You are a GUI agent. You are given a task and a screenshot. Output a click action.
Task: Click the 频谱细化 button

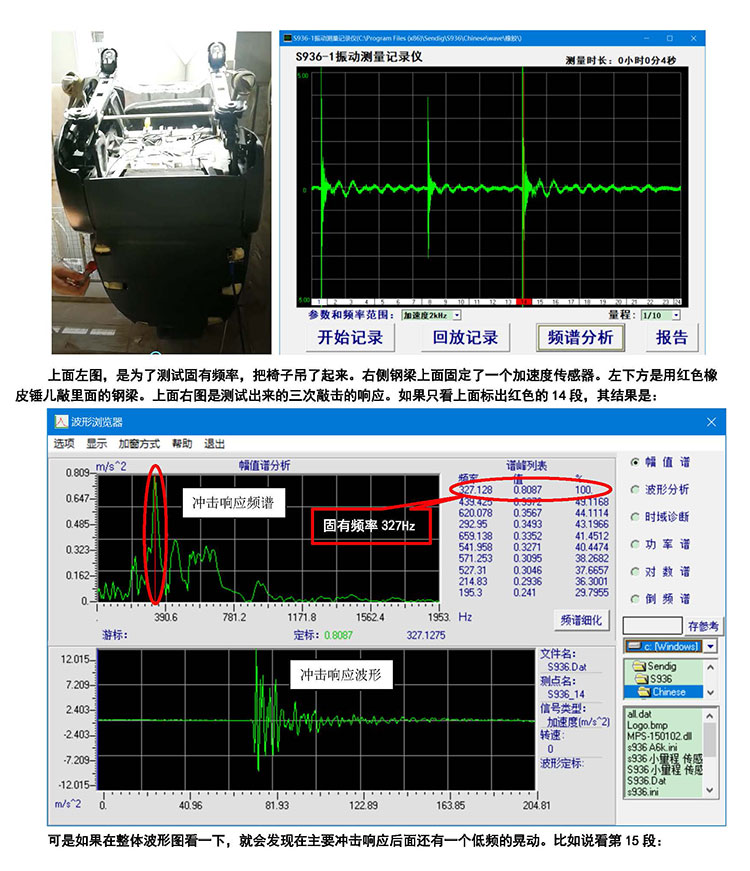pos(580,620)
